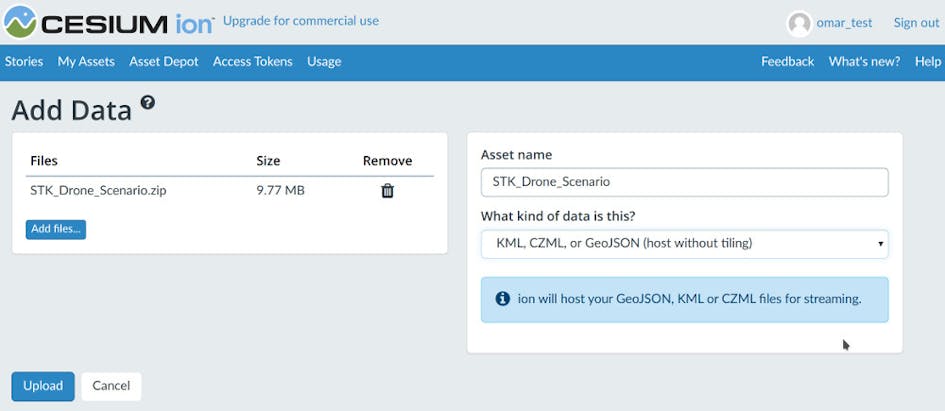Open the data kind dropdown
This screenshot has width=945, height=411.
point(684,243)
